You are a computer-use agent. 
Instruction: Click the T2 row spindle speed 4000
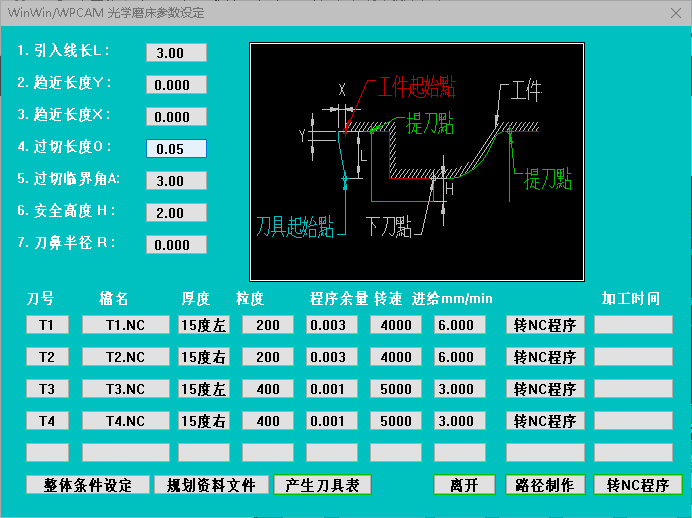(x=396, y=357)
